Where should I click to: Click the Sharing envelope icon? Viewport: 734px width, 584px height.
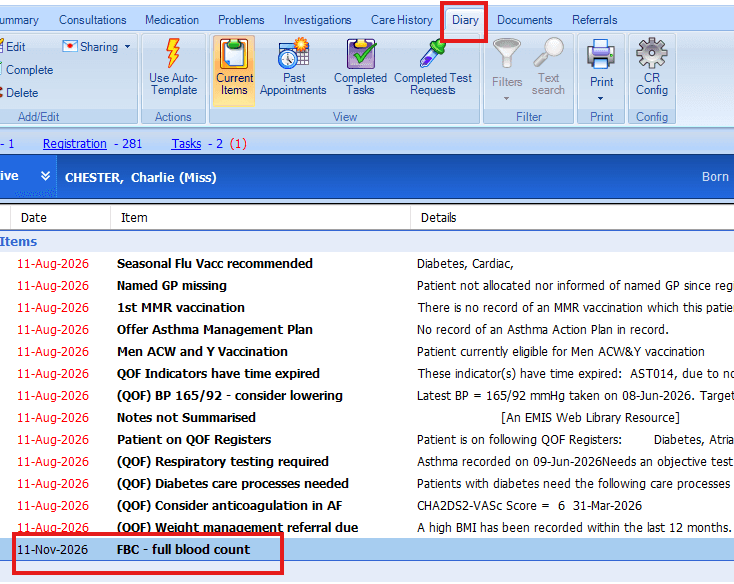(x=69, y=46)
